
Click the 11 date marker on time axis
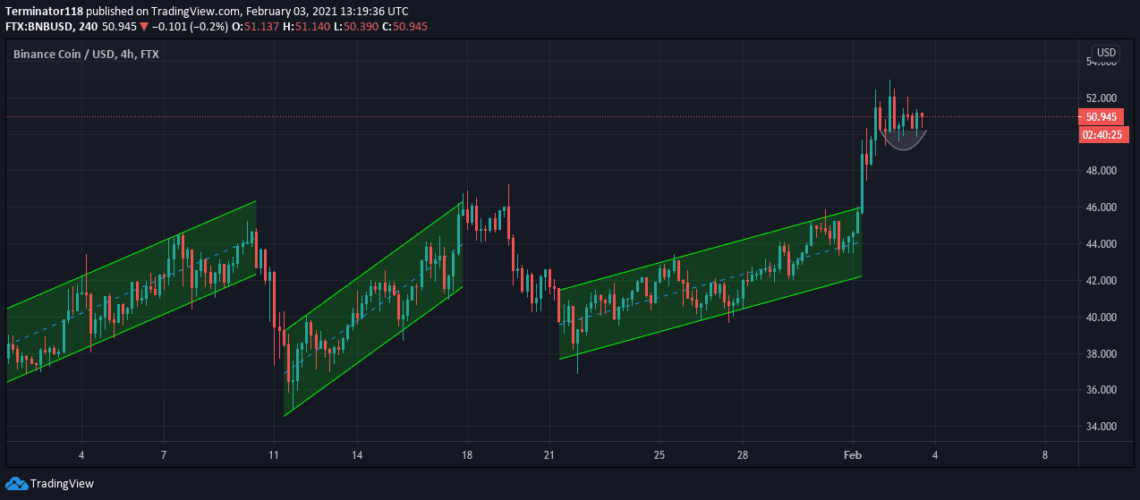pos(273,454)
